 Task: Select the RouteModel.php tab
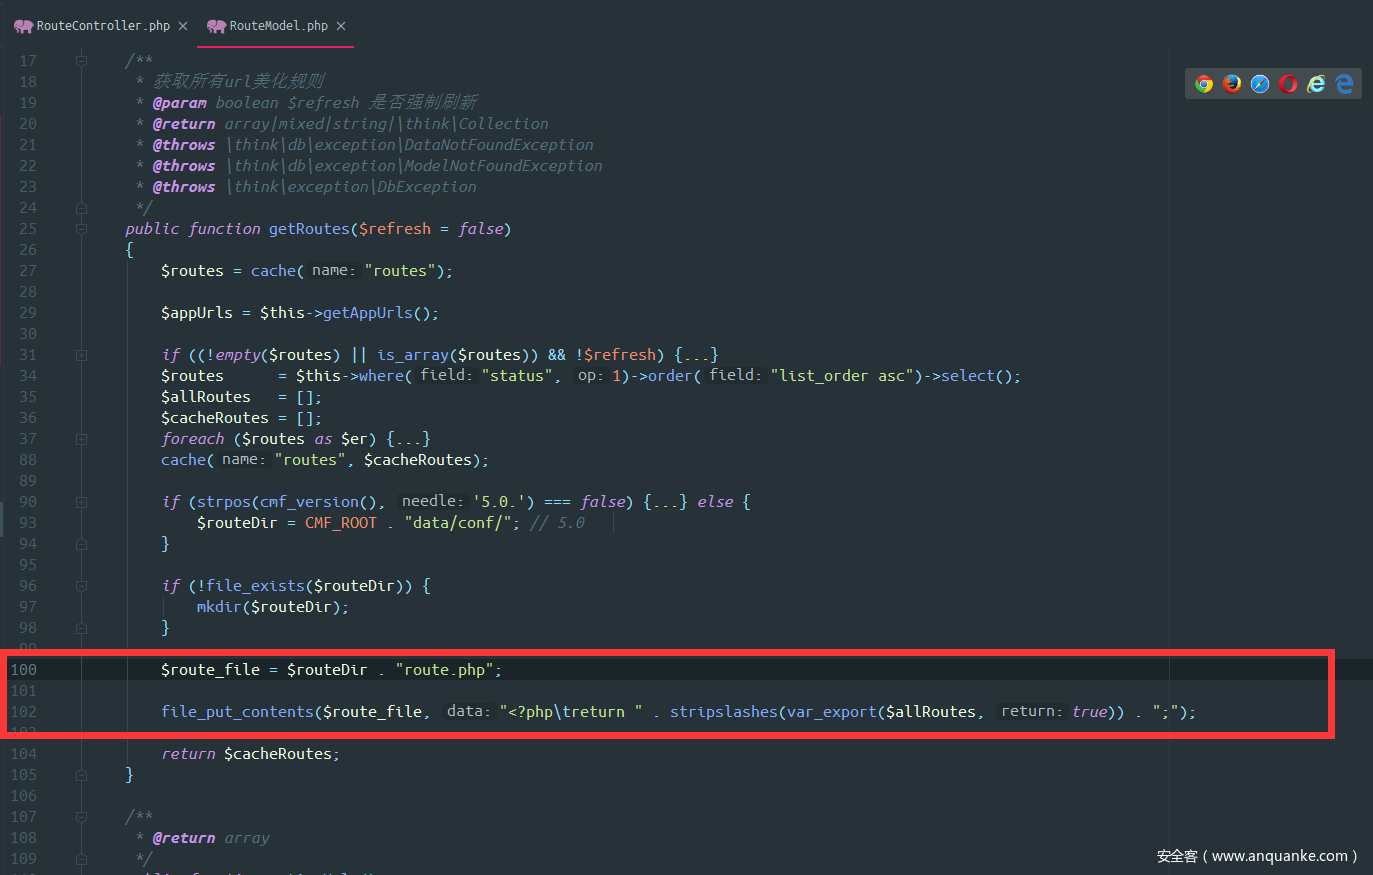click(278, 26)
